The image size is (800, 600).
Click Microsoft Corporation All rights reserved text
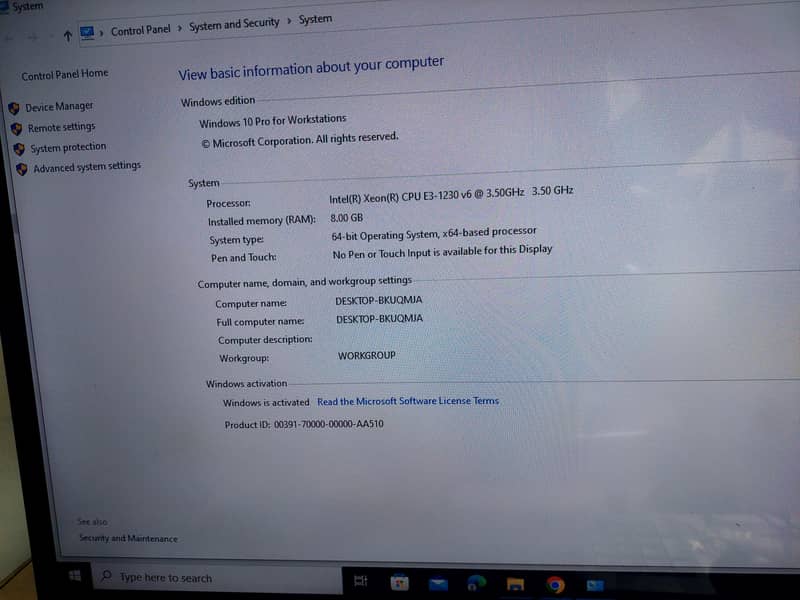click(299, 140)
